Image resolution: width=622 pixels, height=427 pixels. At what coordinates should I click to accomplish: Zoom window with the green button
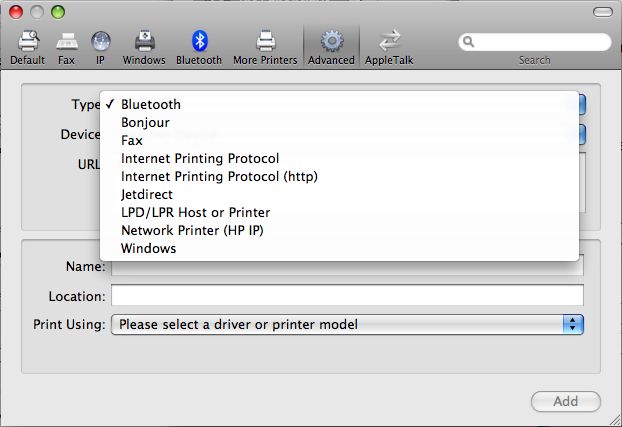[58, 12]
